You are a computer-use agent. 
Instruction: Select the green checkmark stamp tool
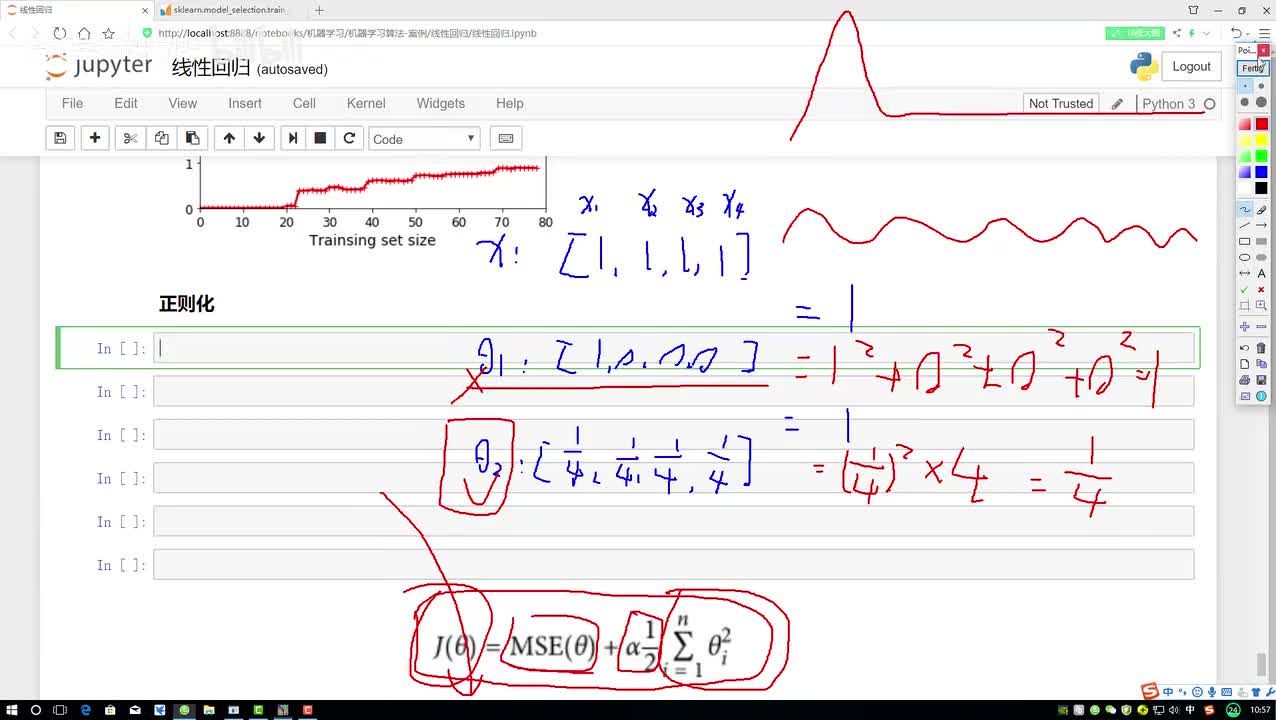(1245, 290)
